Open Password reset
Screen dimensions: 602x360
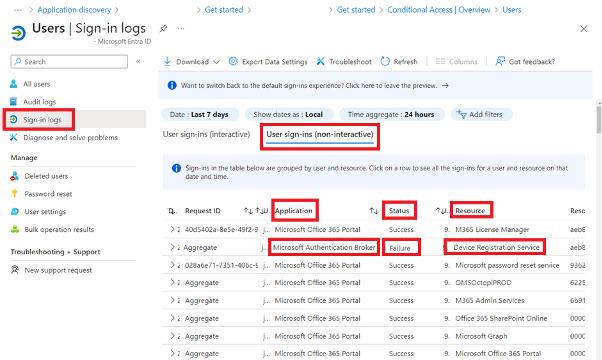[x=48, y=194]
